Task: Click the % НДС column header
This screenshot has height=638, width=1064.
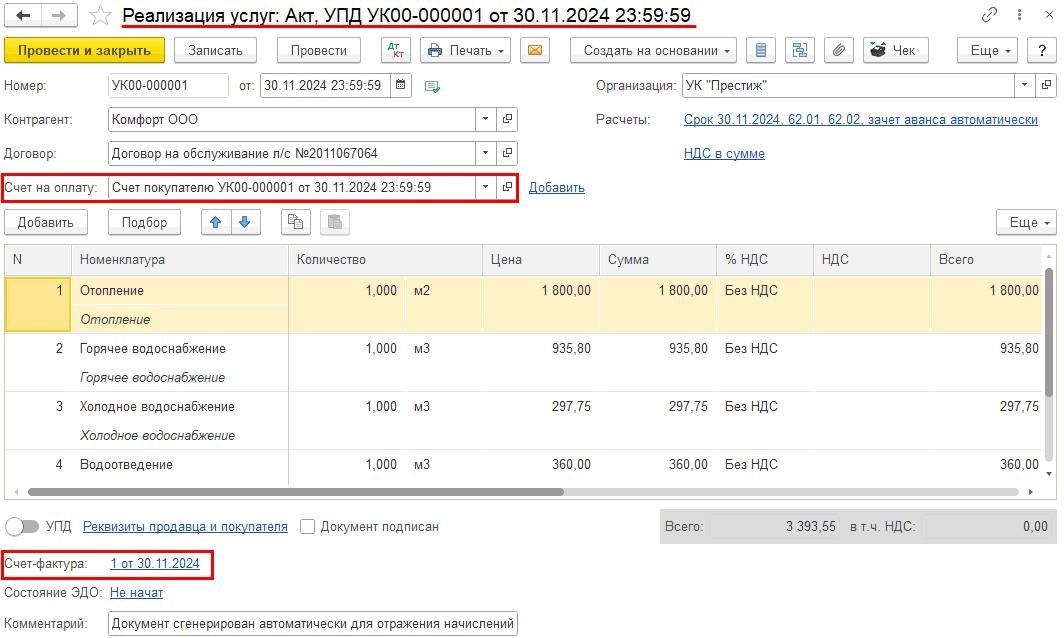Action: [x=765, y=259]
